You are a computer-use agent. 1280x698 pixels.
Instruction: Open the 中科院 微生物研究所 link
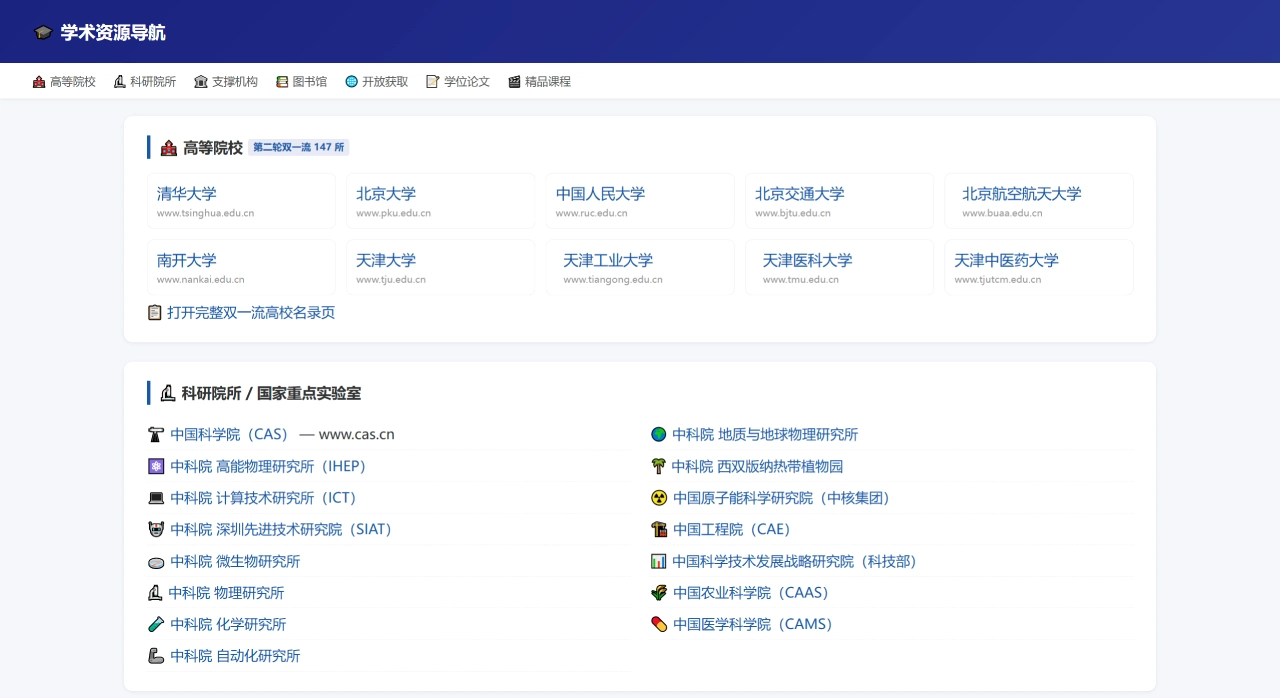tap(235, 561)
